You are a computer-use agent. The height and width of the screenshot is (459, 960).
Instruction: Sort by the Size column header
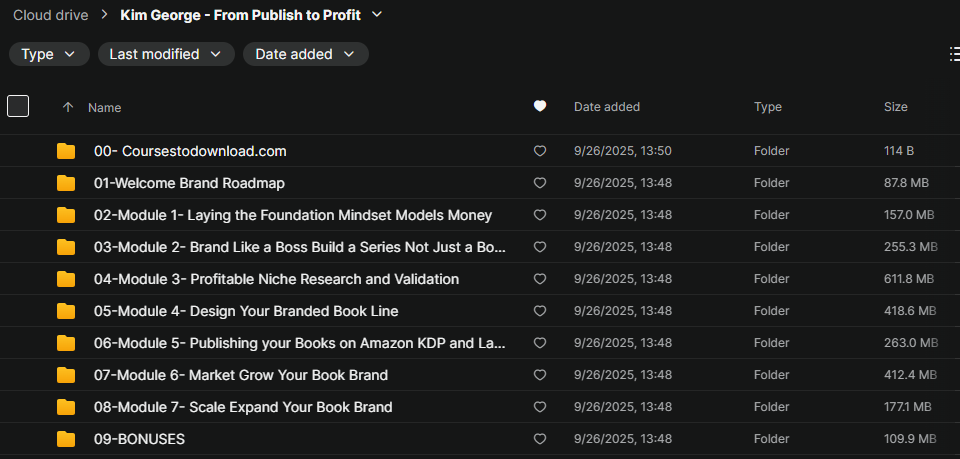pyautogui.click(x=895, y=107)
